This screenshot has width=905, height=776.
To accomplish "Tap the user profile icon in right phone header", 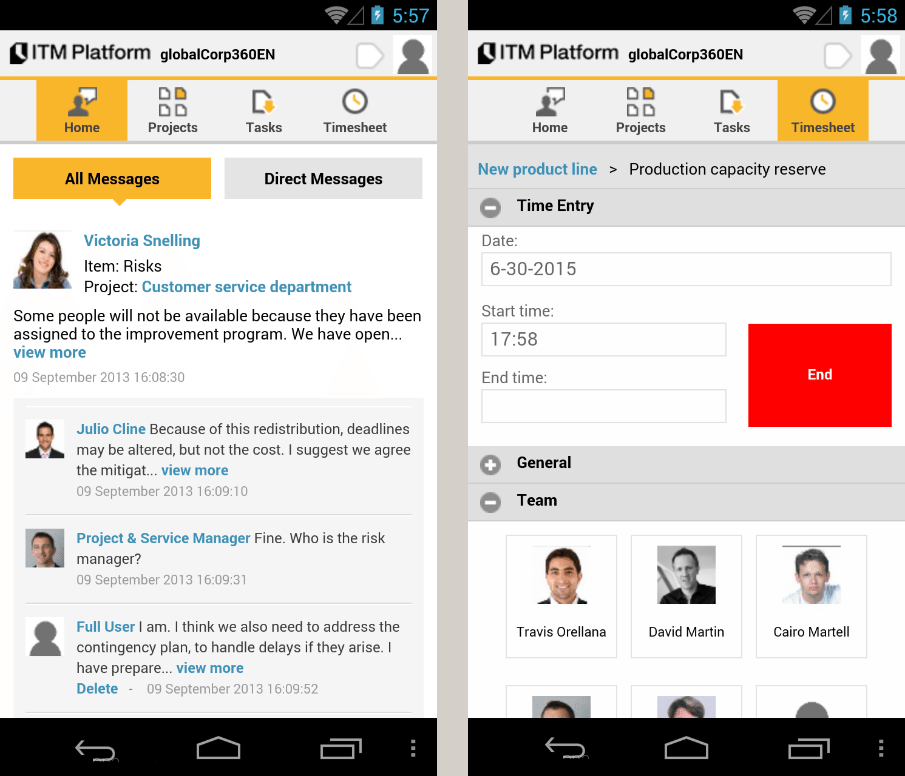I will tap(880, 55).
